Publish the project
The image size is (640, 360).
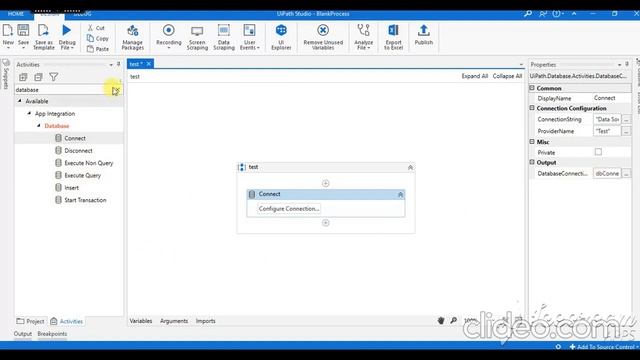[x=424, y=35]
